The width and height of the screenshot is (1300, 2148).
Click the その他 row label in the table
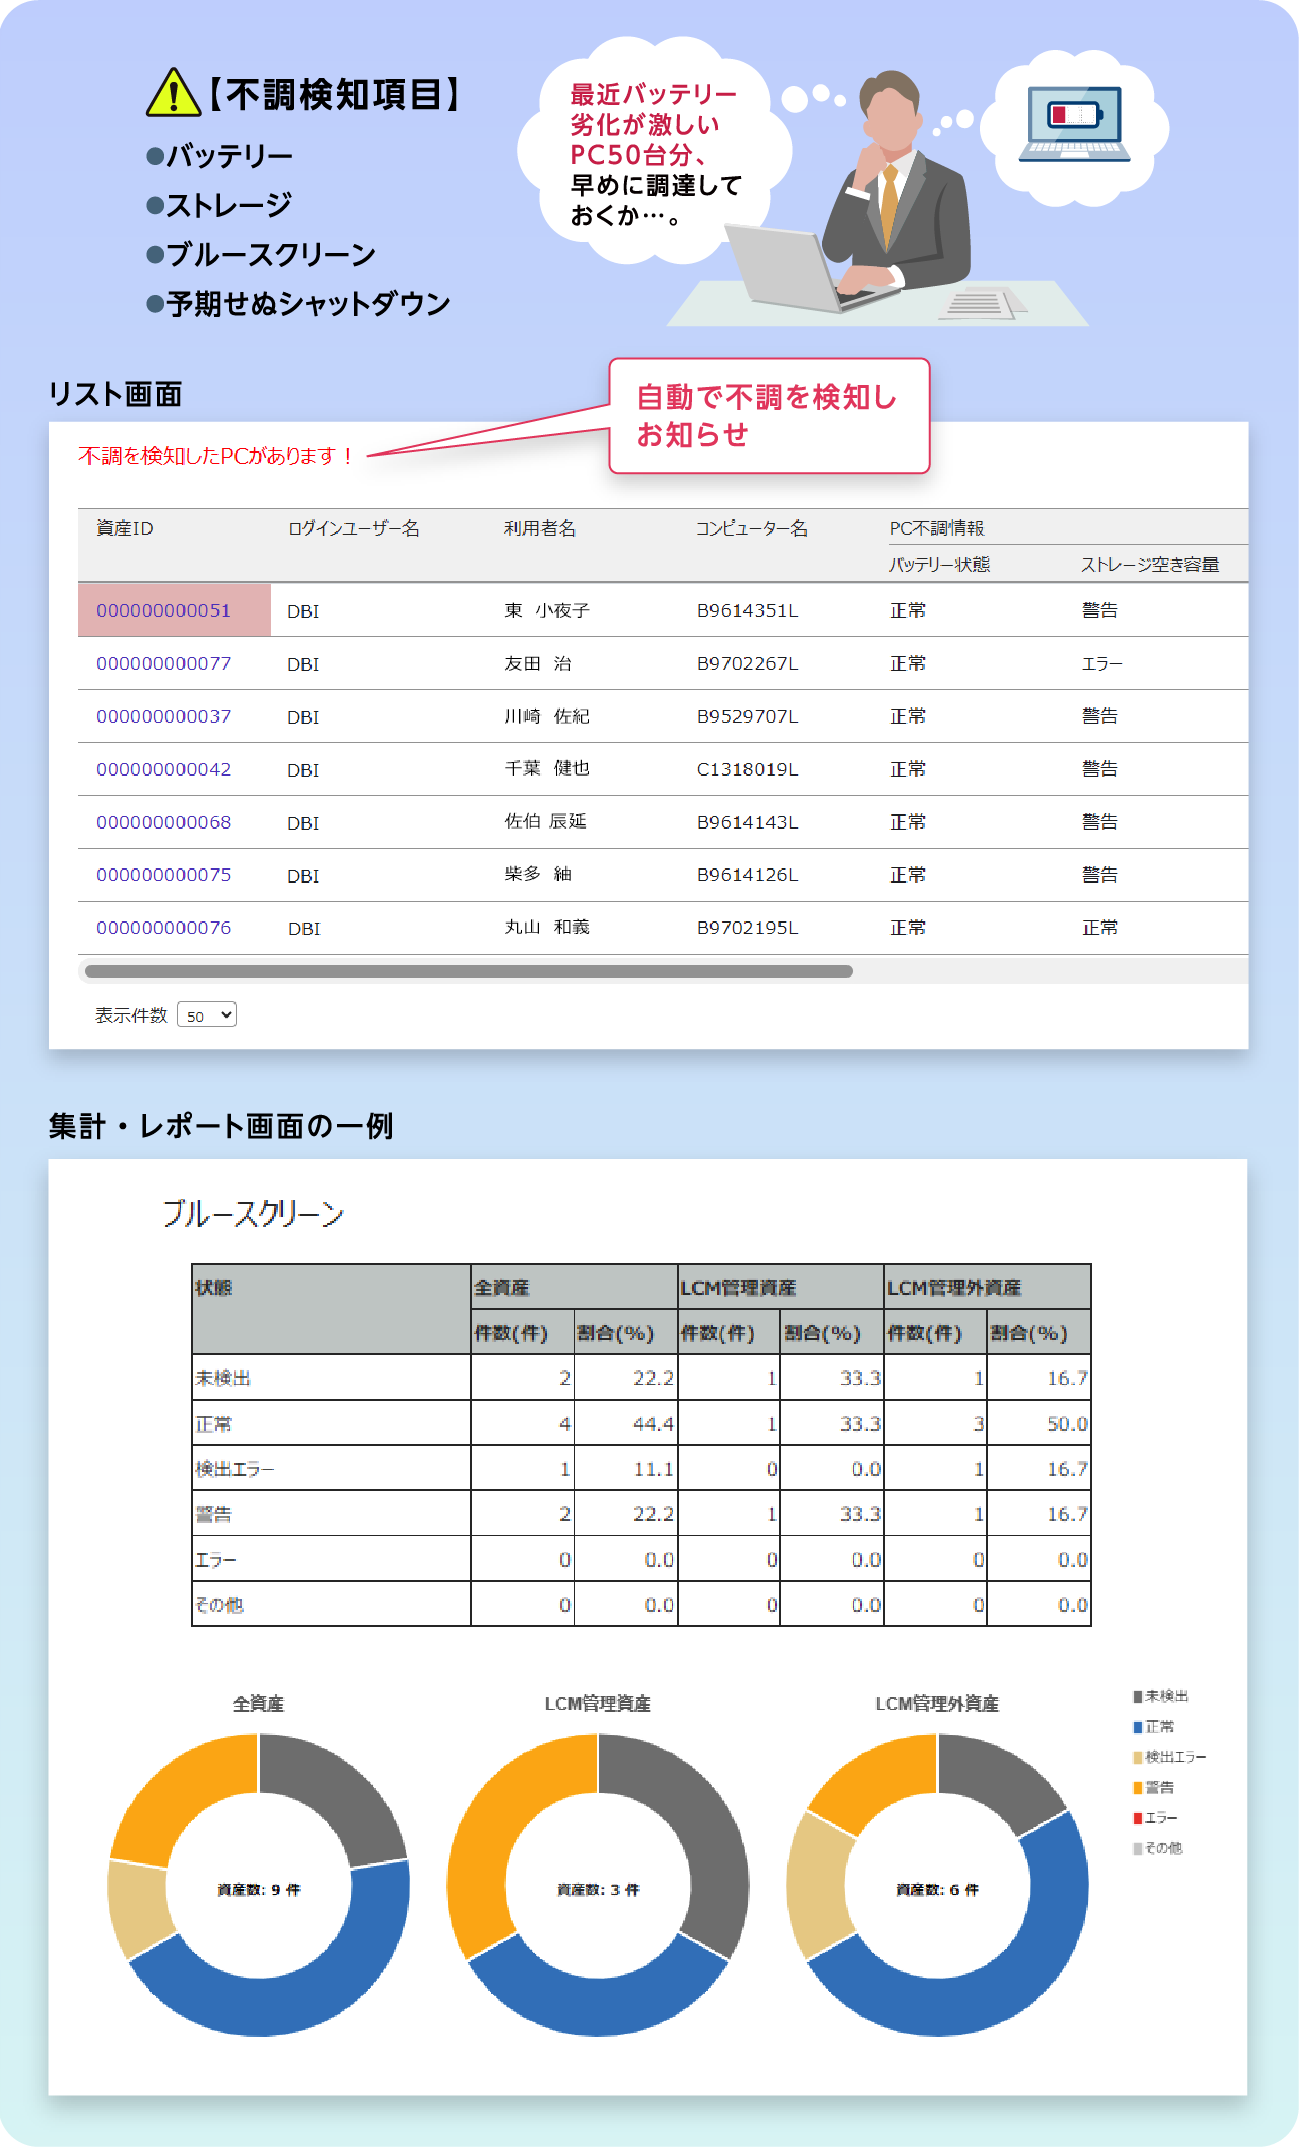click(219, 1604)
